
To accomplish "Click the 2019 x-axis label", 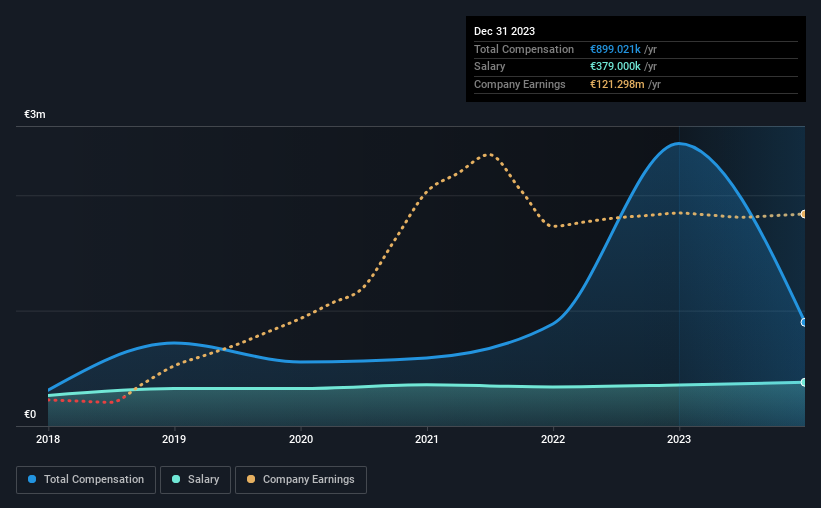I will (x=174, y=439).
